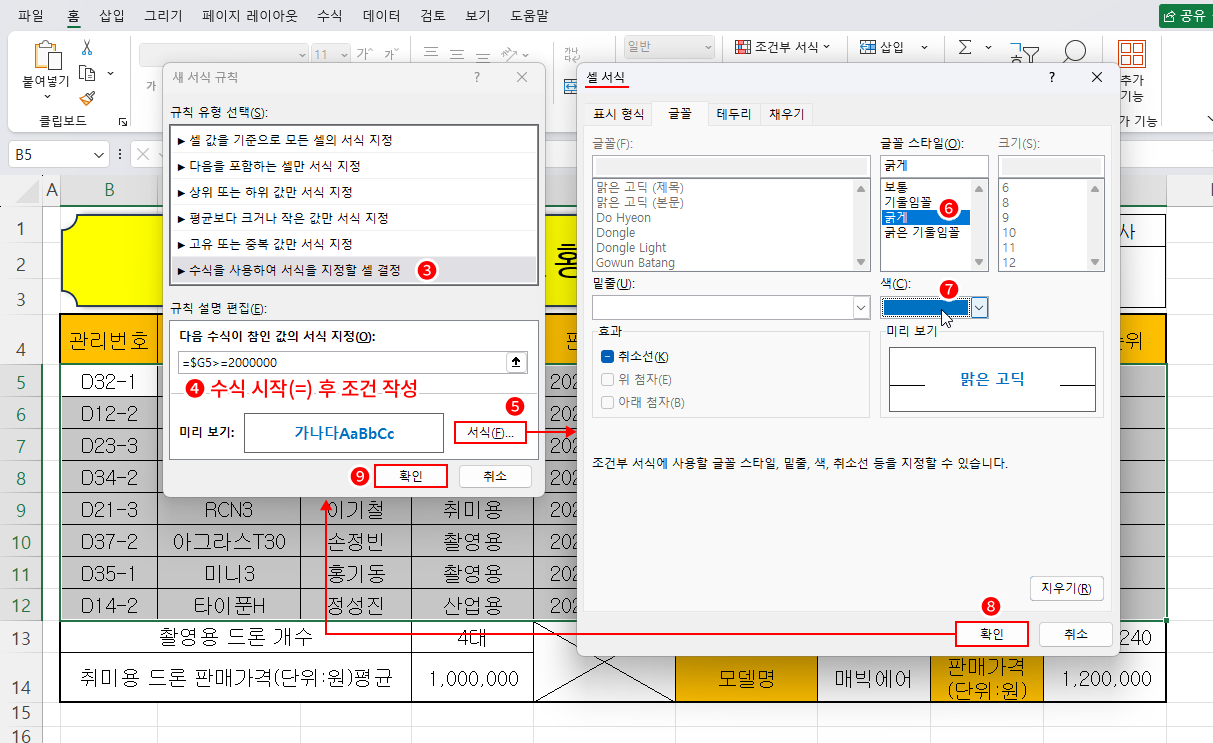Open the 밑줄 underline dropdown

pyautogui.click(x=861, y=308)
